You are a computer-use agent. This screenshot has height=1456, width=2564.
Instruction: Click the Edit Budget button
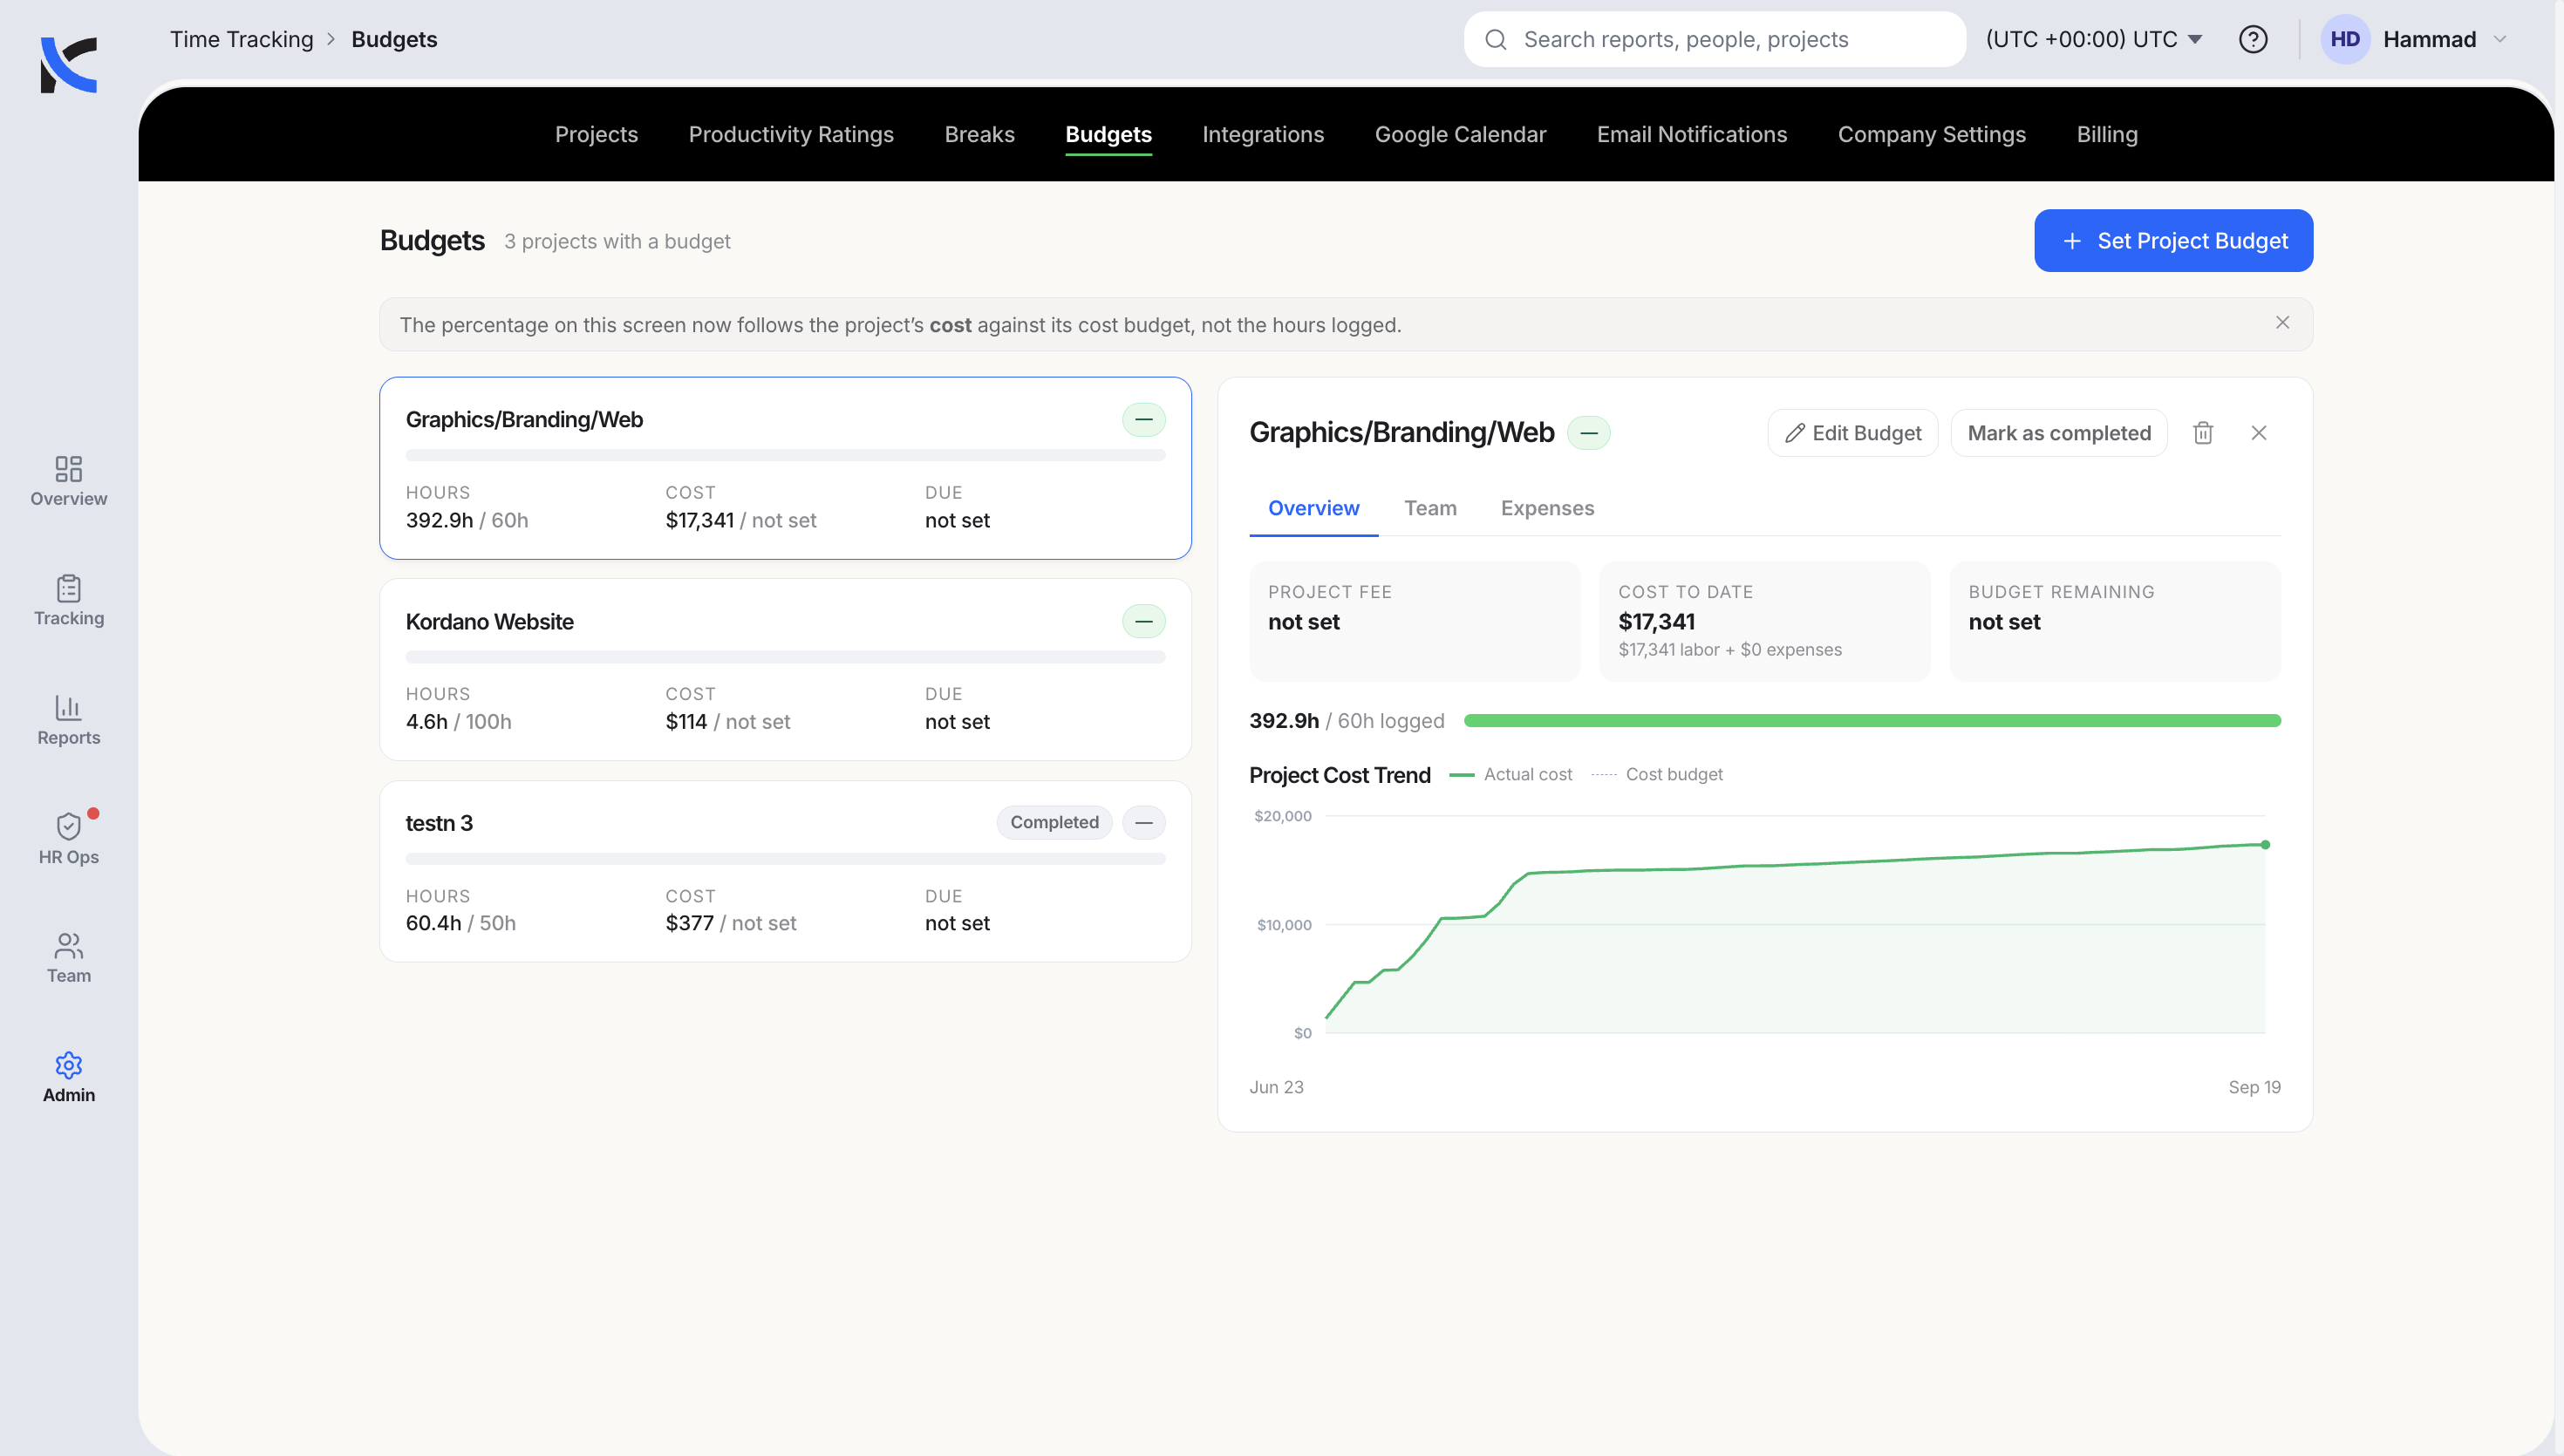click(x=1852, y=433)
